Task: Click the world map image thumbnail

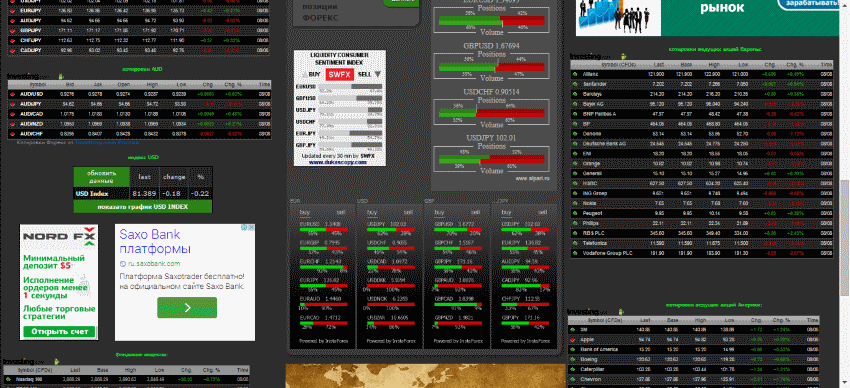Action: click(x=426, y=376)
